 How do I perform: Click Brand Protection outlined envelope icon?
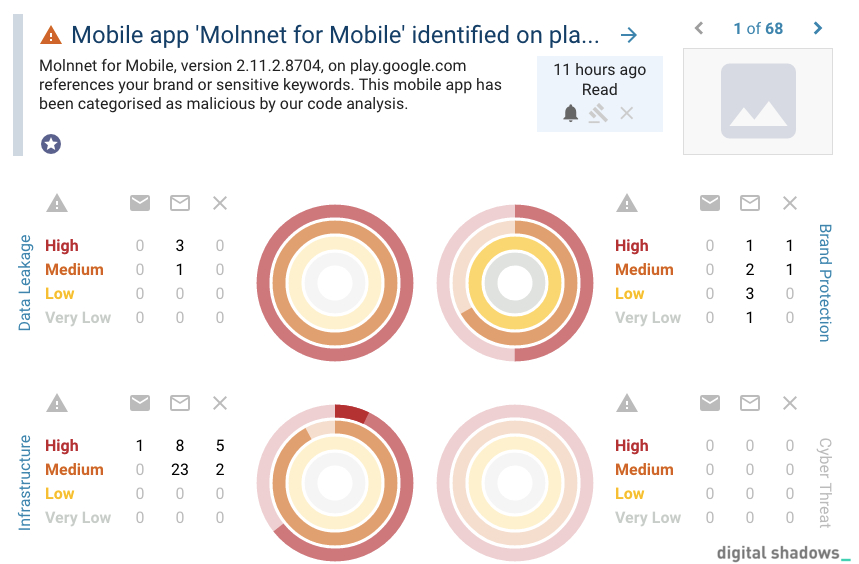pos(749,203)
